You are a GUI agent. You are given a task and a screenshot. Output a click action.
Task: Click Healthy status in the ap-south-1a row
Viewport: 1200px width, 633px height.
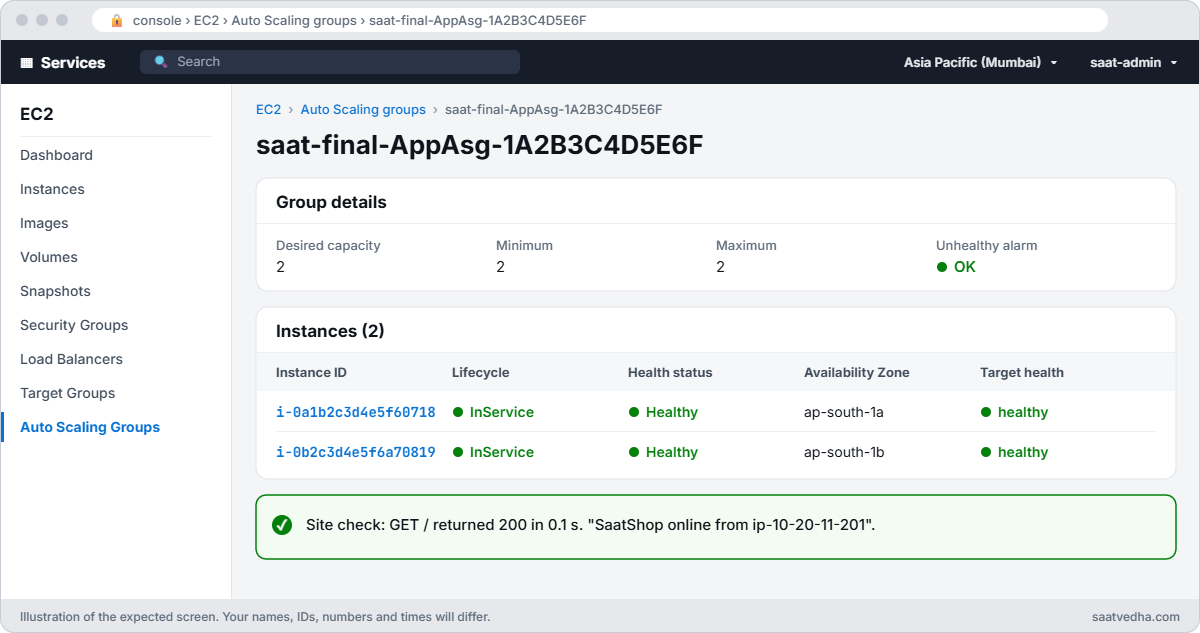click(x=663, y=412)
